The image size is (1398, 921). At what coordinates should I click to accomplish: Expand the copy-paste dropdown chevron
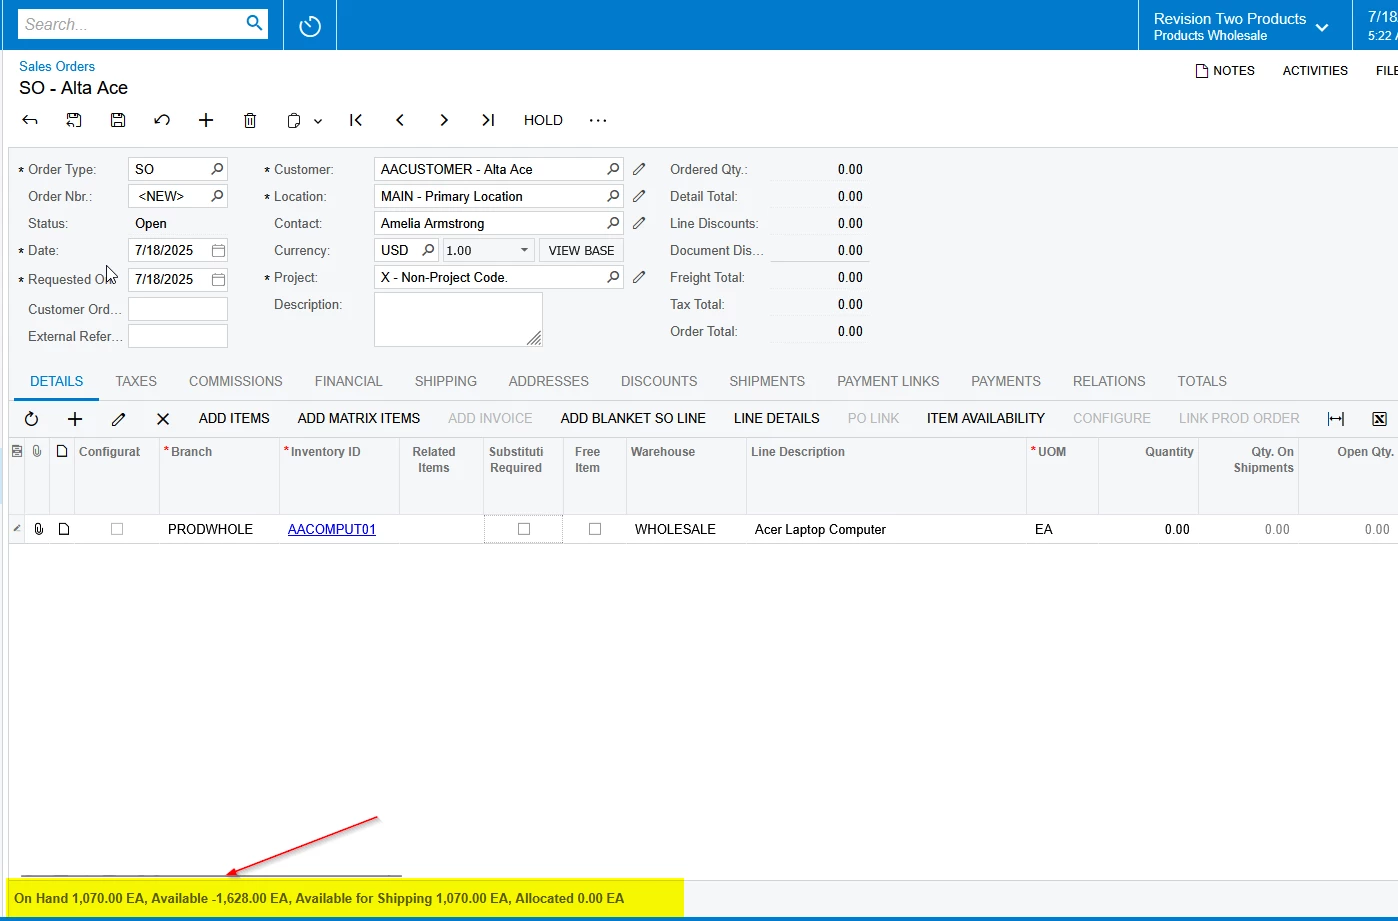coord(318,119)
